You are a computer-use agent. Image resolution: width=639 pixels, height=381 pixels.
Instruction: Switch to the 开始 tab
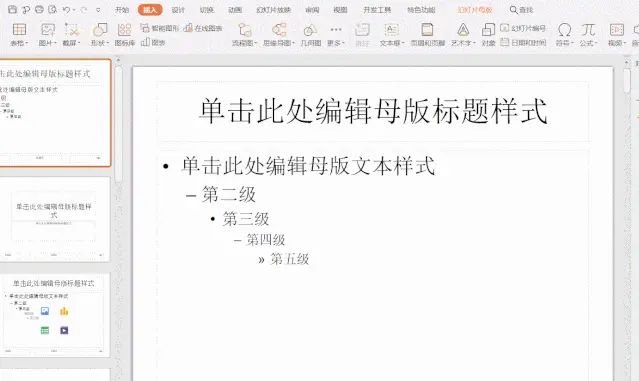[122, 10]
